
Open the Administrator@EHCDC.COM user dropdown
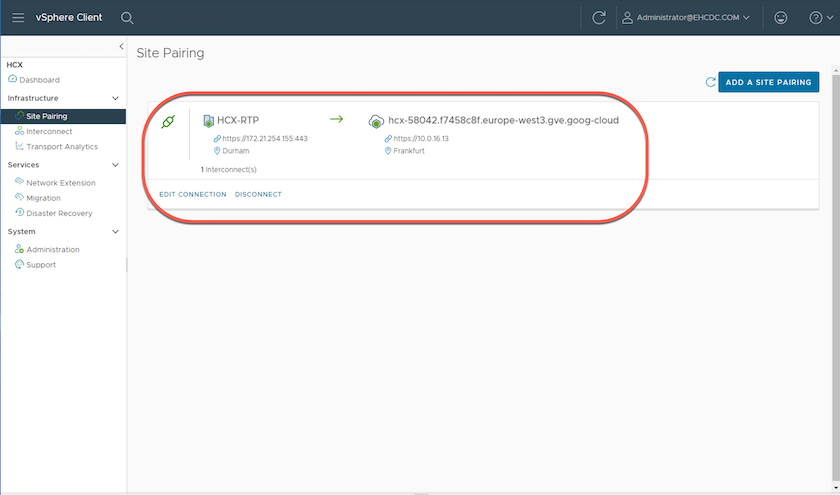click(x=685, y=17)
